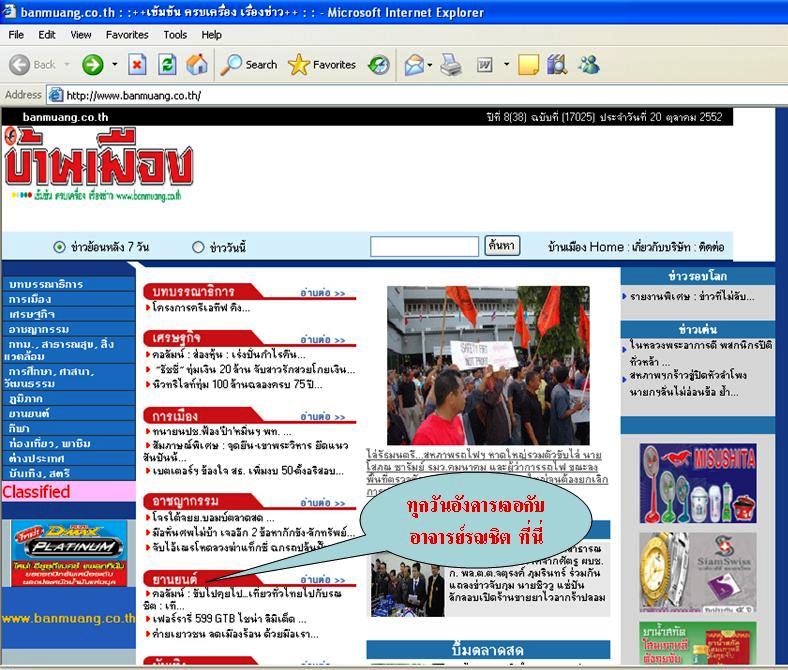Select the ข่าวย้อนหลัง 7 วัน radio button

click(59, 247)
